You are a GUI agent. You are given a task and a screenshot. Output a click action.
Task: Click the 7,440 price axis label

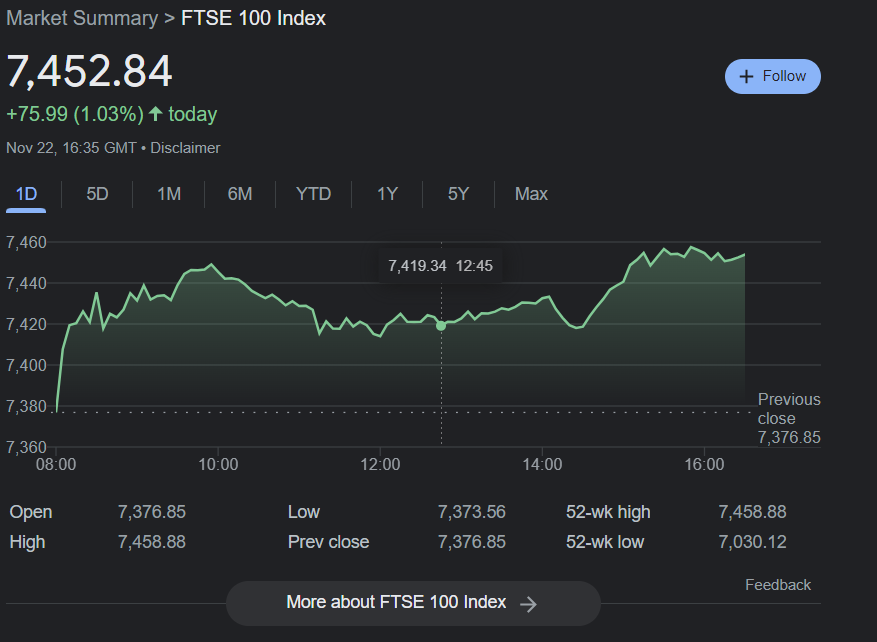click(x=26, y=284)
